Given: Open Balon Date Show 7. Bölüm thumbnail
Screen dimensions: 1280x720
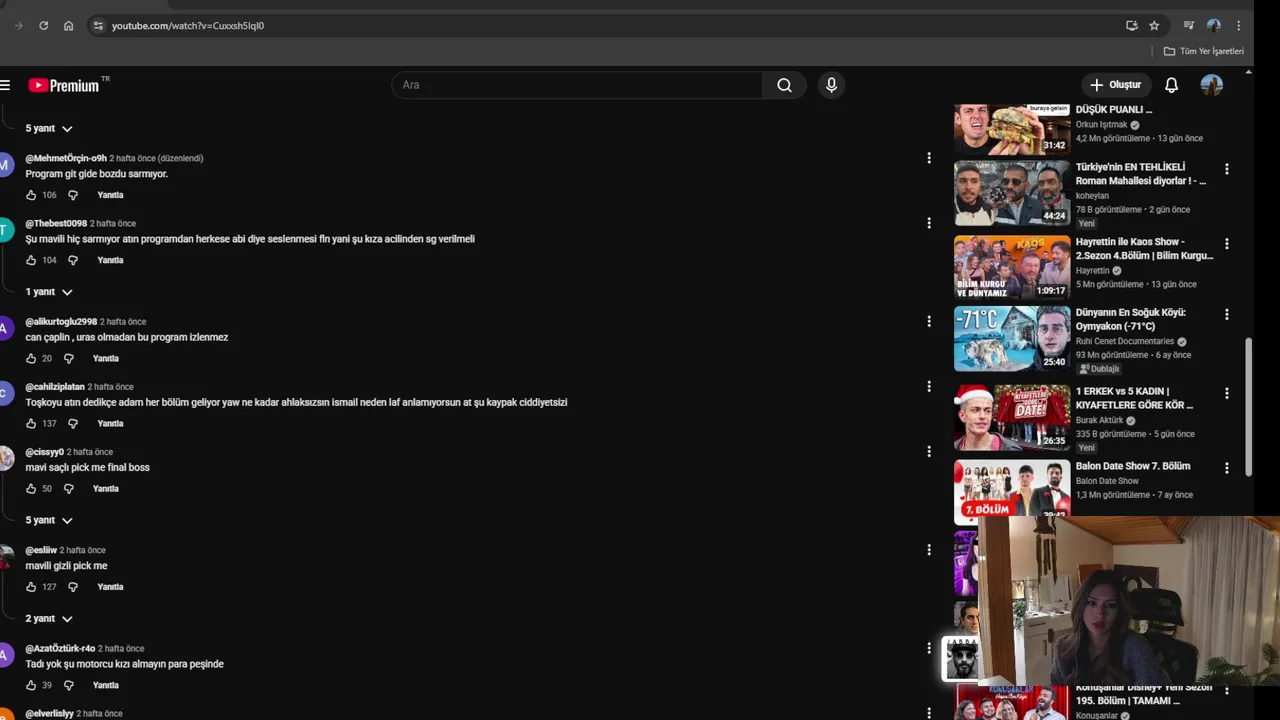Looking at the screenshot, I should click(1012, 490).
